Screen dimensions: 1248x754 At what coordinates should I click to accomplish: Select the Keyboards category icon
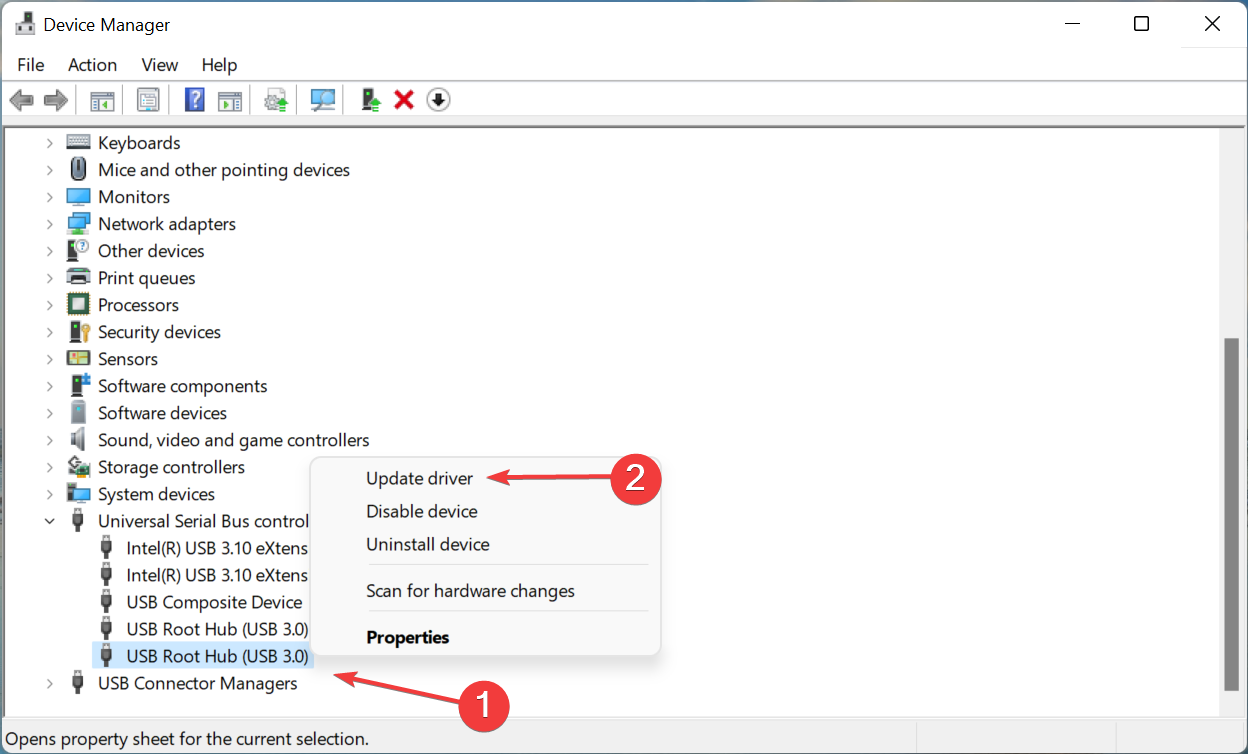tap(78, 142)
